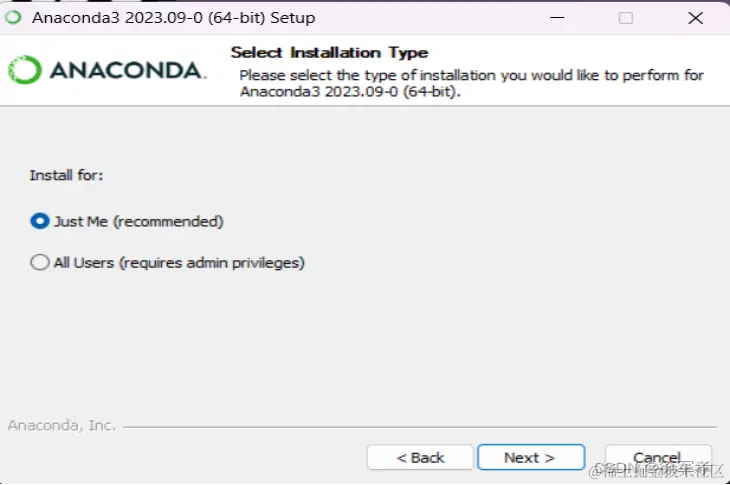Return to previous page with < Back

(x=420, y=458)
